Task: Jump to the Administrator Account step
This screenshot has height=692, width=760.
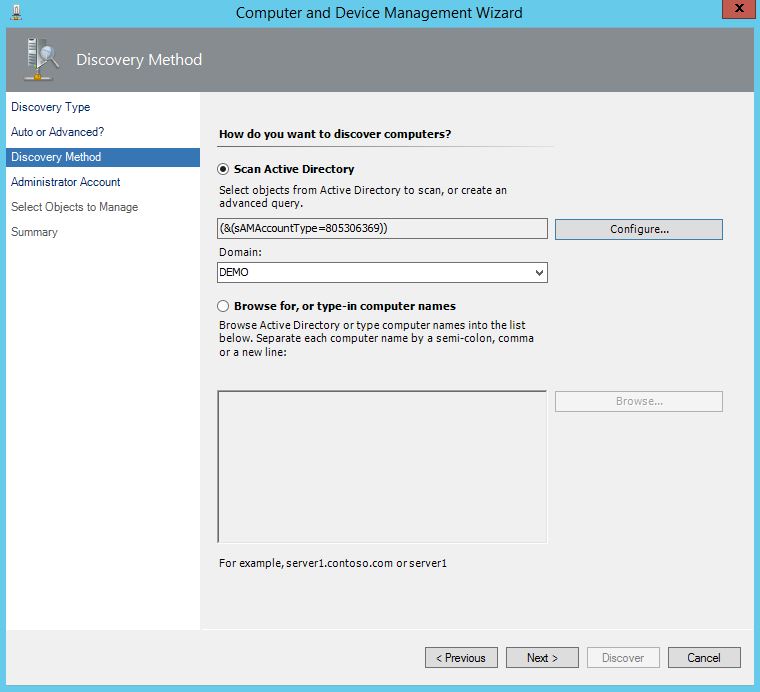Action: coord(65,182)
